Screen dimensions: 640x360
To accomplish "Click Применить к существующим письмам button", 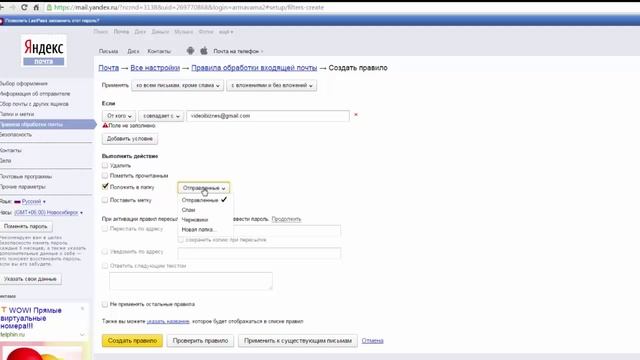I will point(298,340).
